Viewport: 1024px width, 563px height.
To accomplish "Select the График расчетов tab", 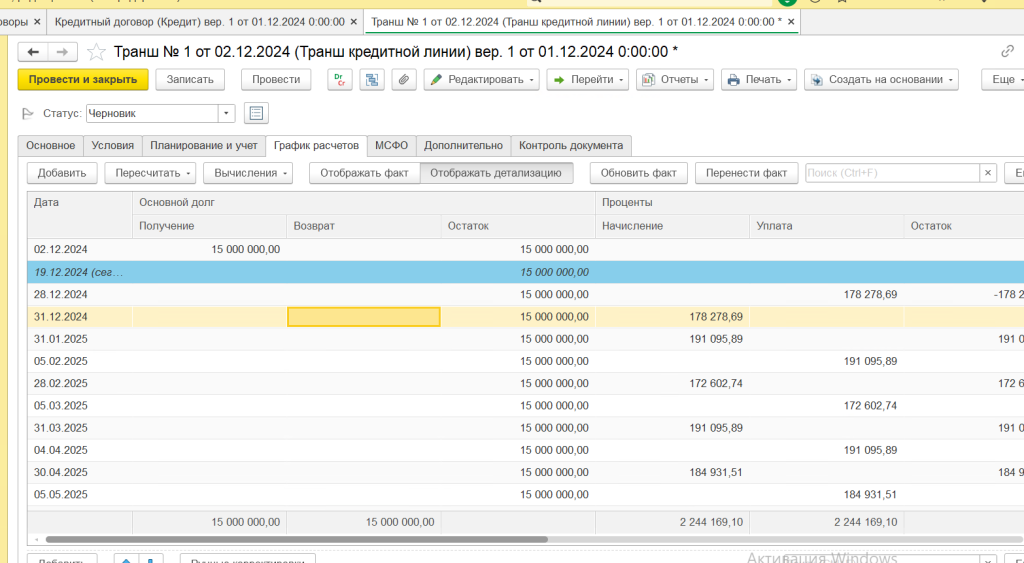I will (316, 145).
